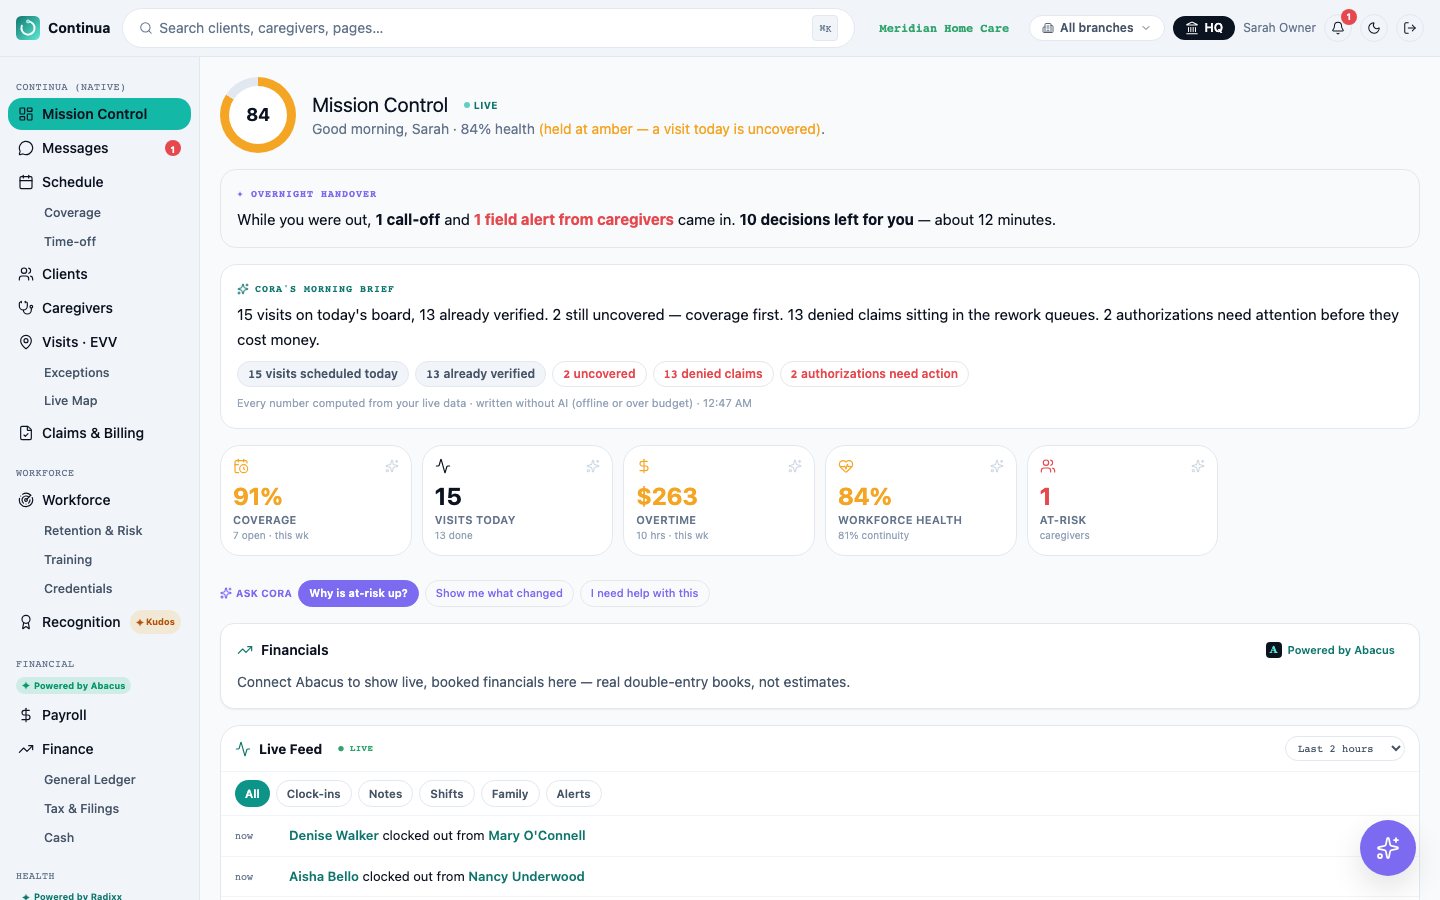Image resolution: width=1440 pixels, height=900 pixels.
Task: Click the HQ button
Action: point(1204,28)
